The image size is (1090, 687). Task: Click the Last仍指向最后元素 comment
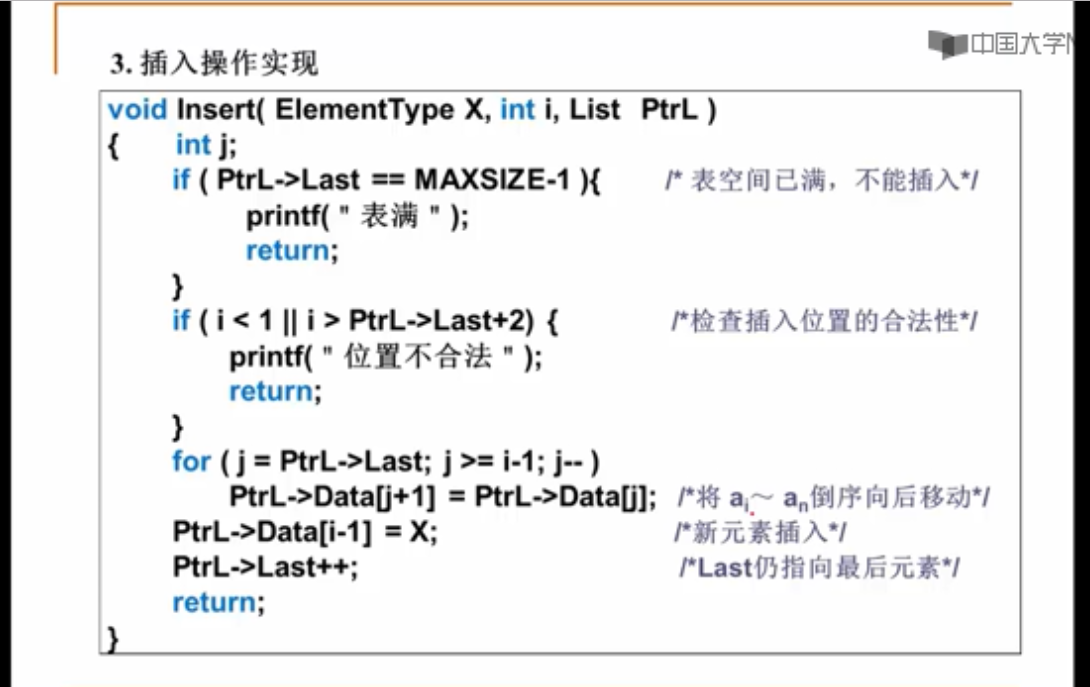[819, 568]
